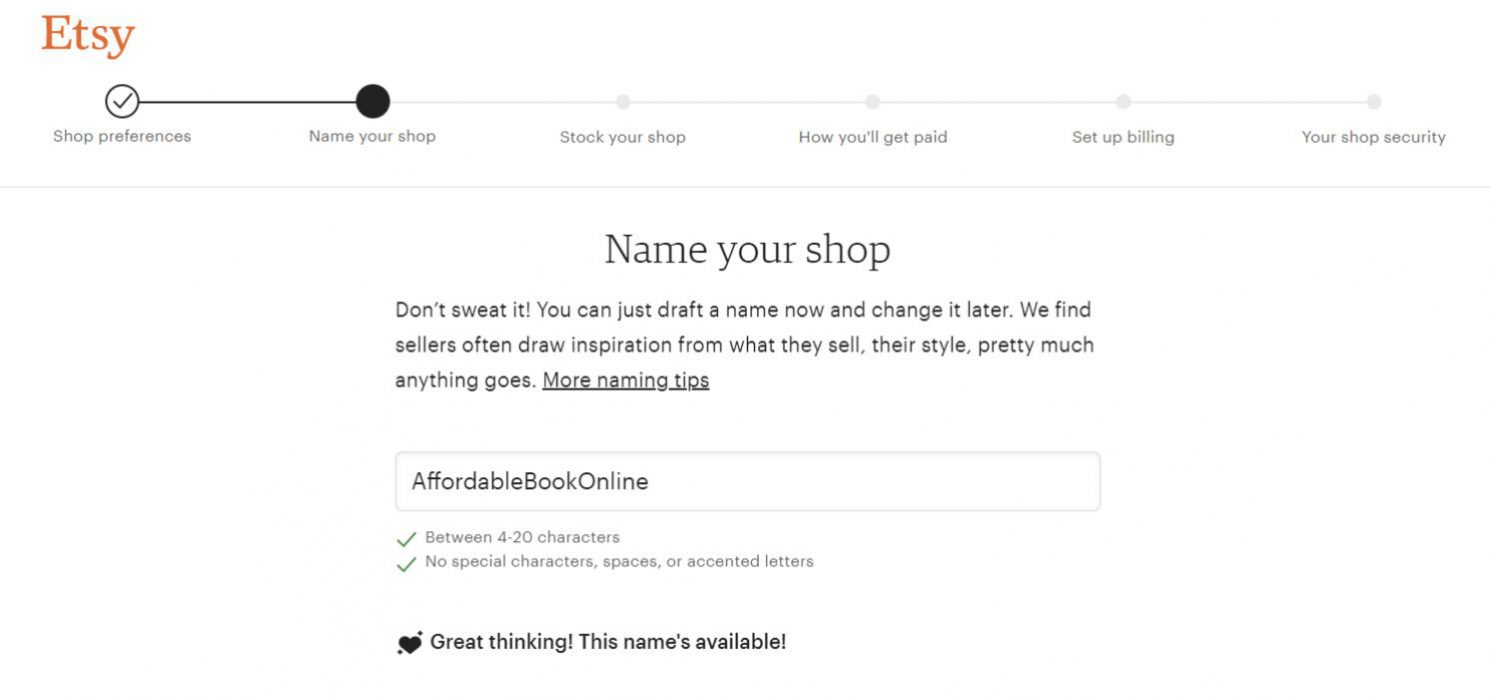
Task: Click the green check beside Between 4-20 characters
Action: pyautogui.click(x=406, y=537)
